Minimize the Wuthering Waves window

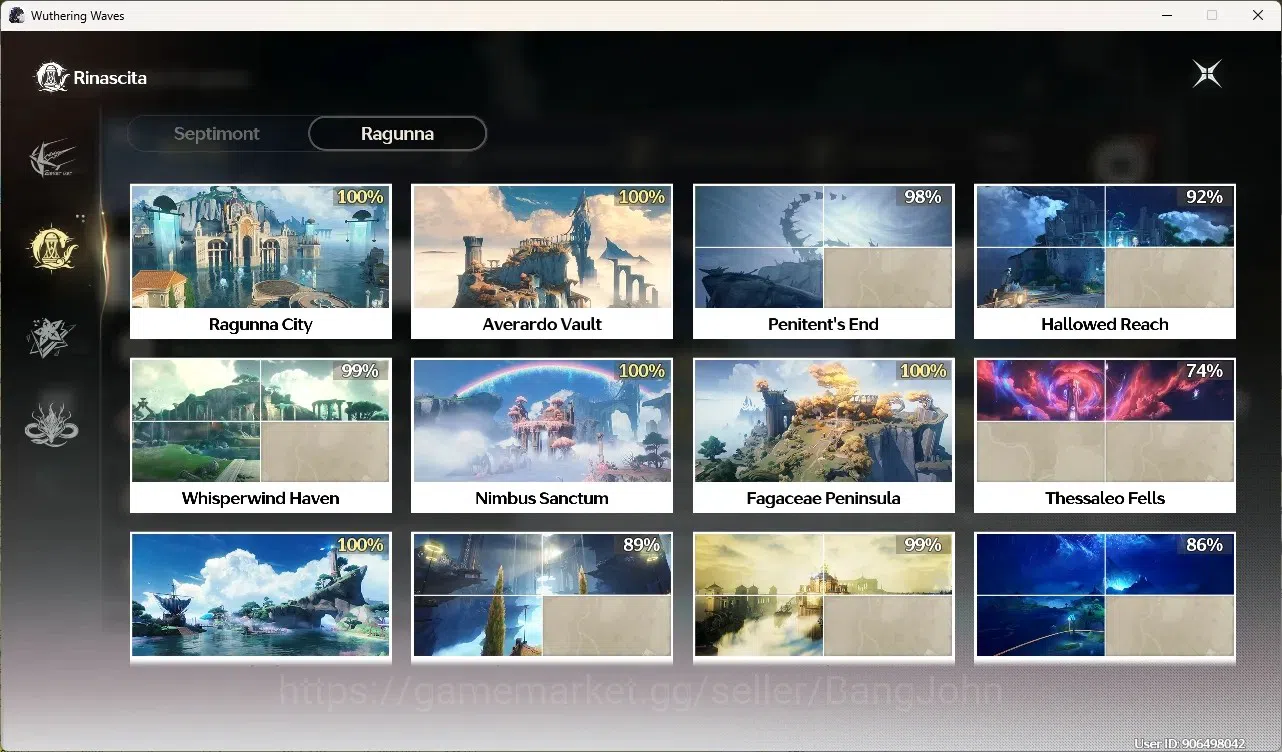click(1166, 15)
